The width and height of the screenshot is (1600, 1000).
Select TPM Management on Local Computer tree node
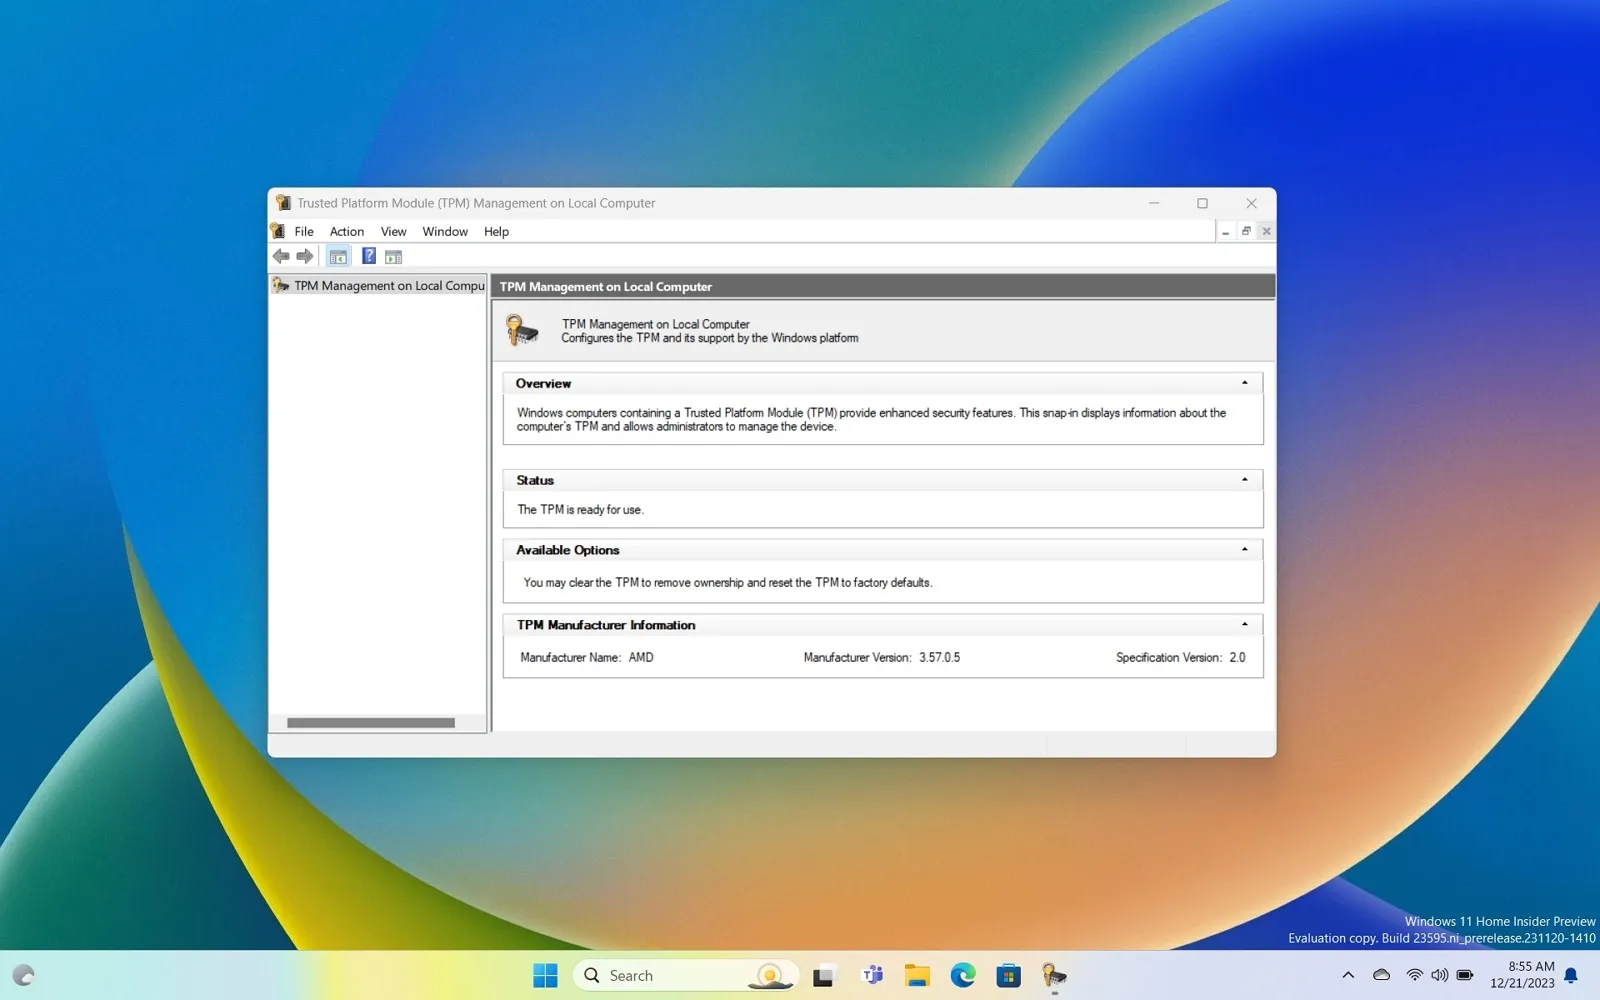pyautogui.click(x=388, y=286)
